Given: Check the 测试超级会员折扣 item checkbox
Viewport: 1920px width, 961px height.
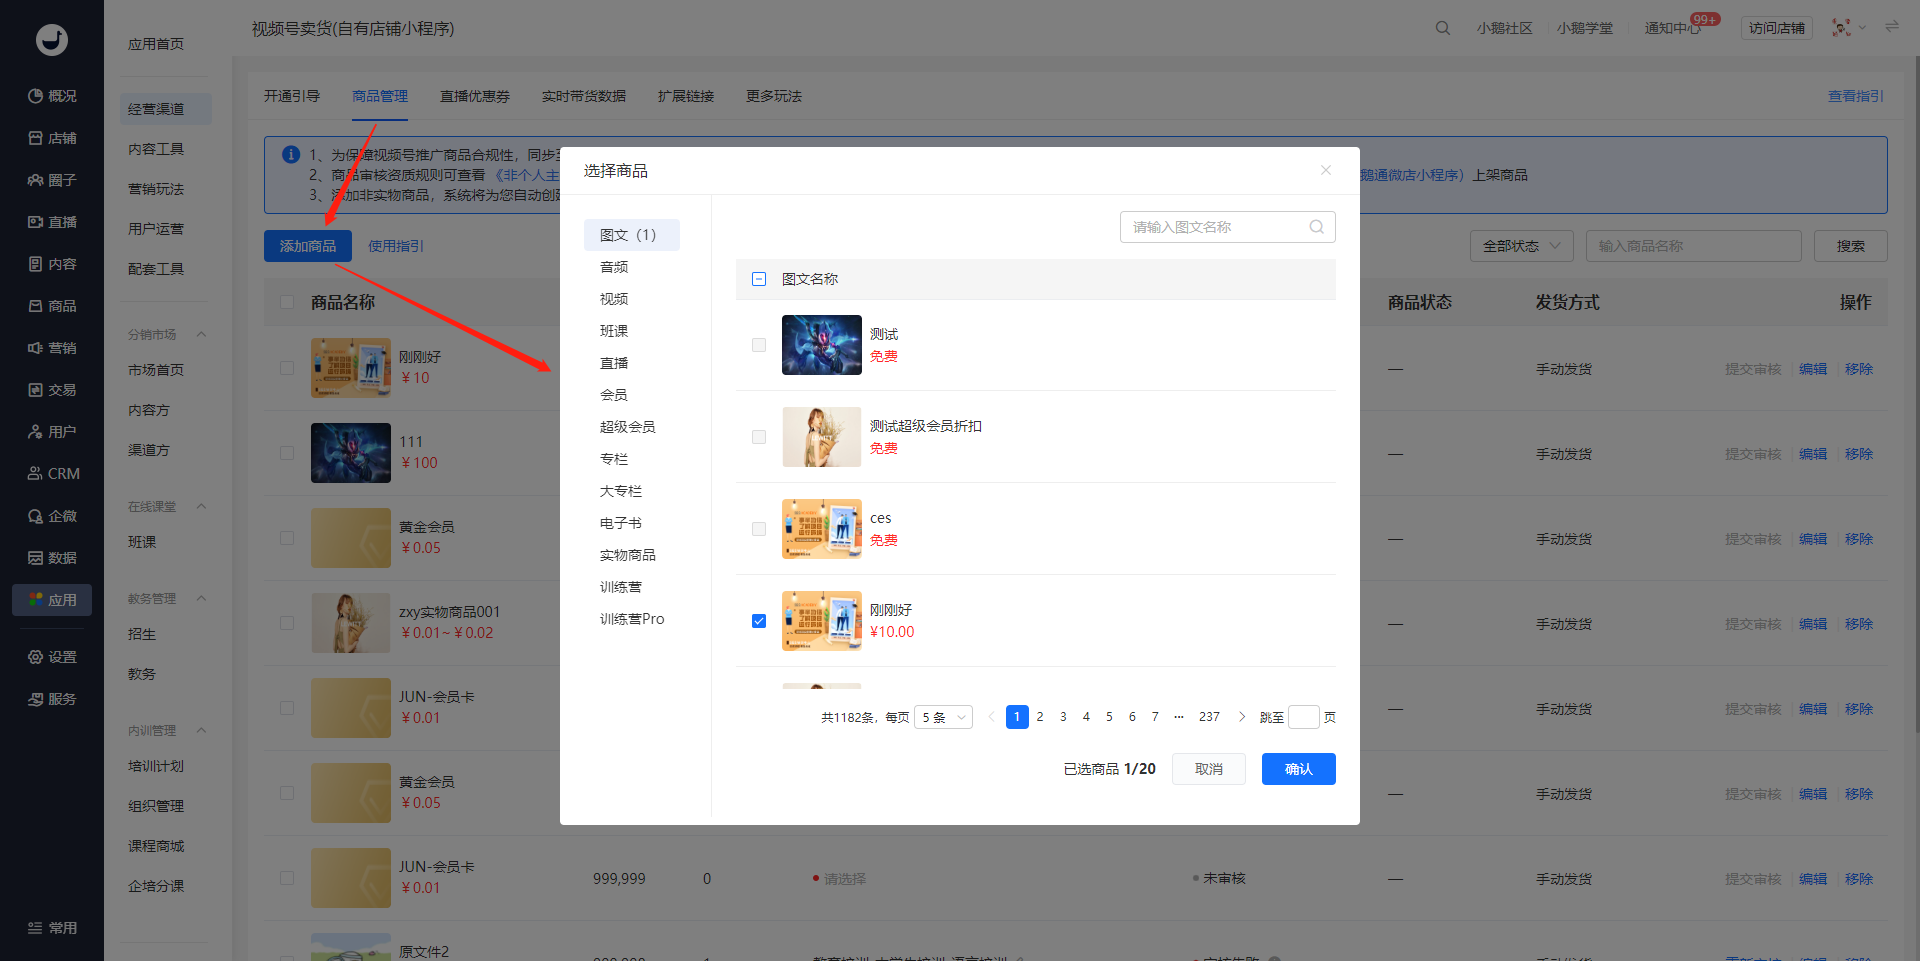Looking at the screenshot, I should click(759, 437).
